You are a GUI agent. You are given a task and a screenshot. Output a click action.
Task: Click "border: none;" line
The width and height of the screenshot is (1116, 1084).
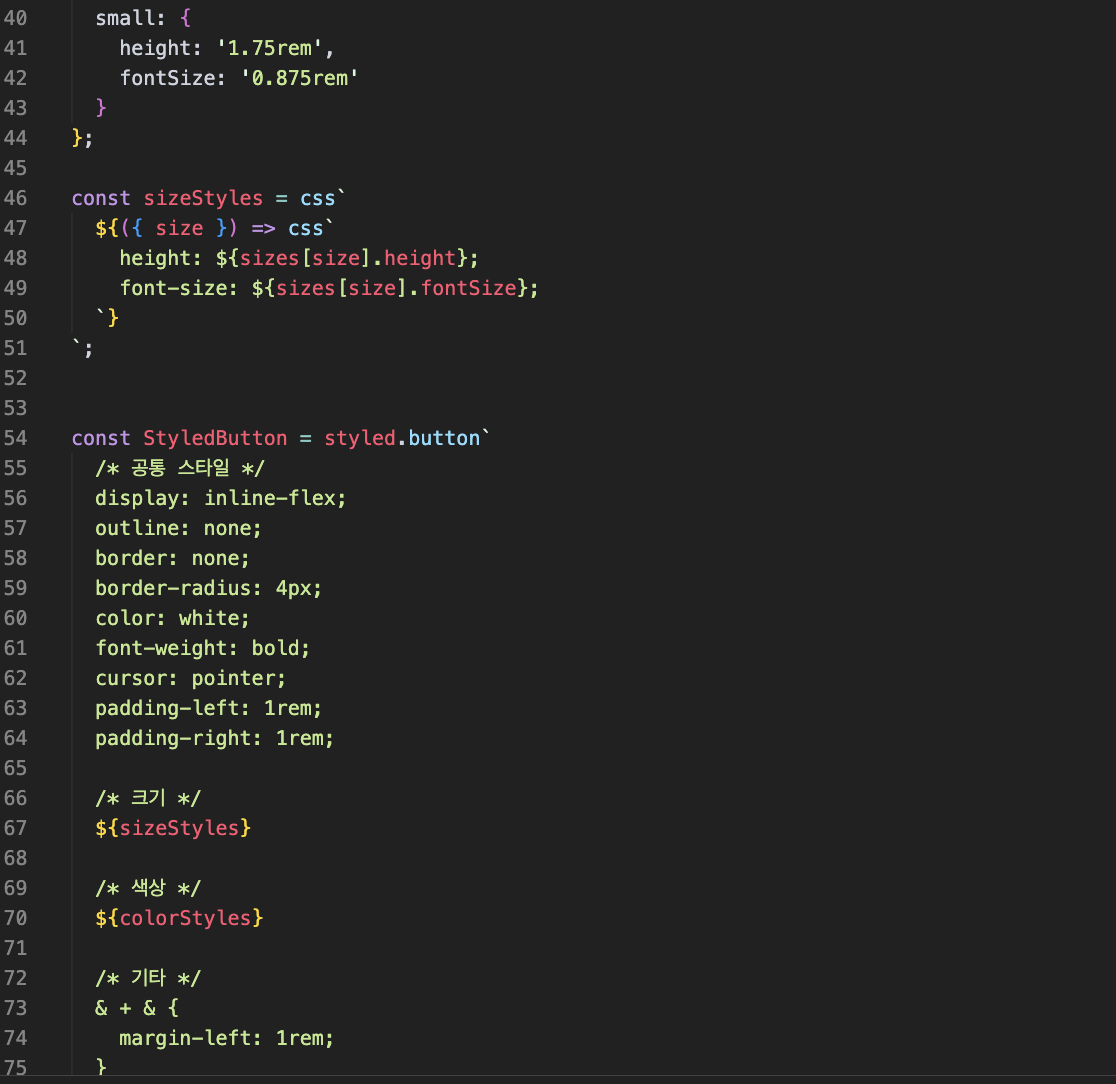pos(173,557)
